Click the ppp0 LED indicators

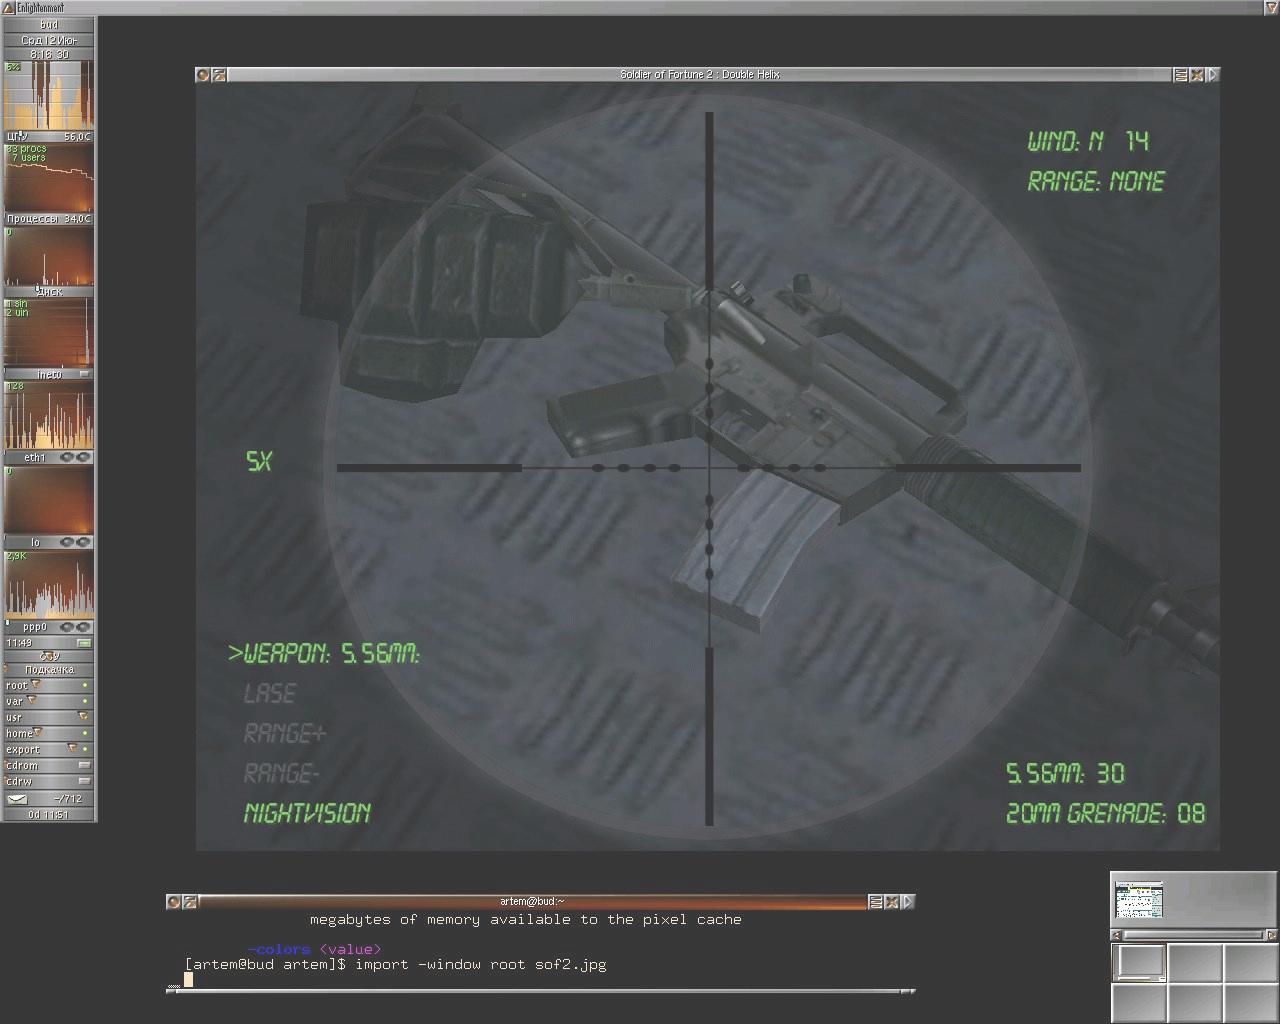click(x=75, y=627)
